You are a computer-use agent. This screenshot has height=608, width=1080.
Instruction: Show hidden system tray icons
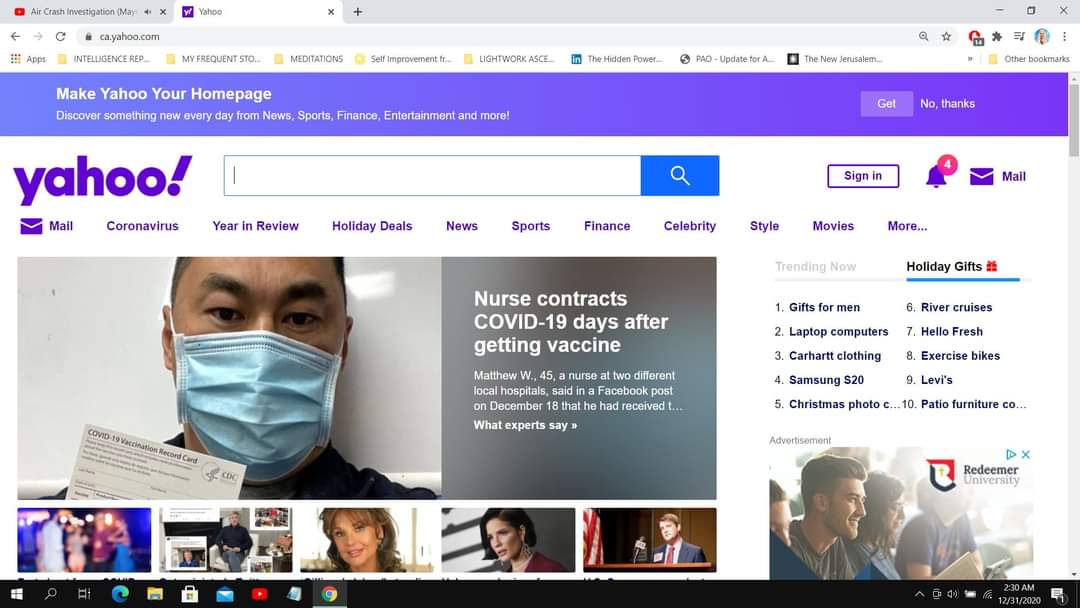click(920, 594)
